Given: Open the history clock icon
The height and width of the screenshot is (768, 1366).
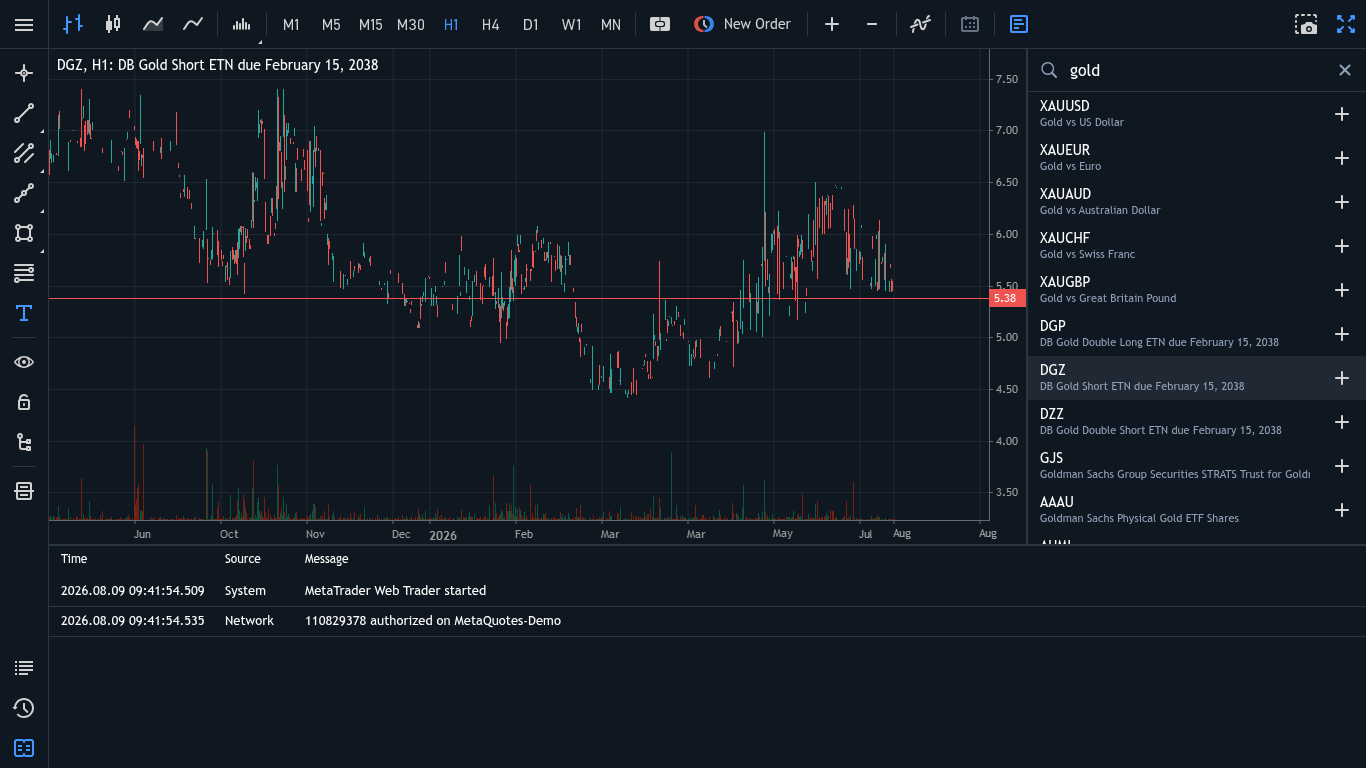Looking at the screenshot, I should coord(24,708).
